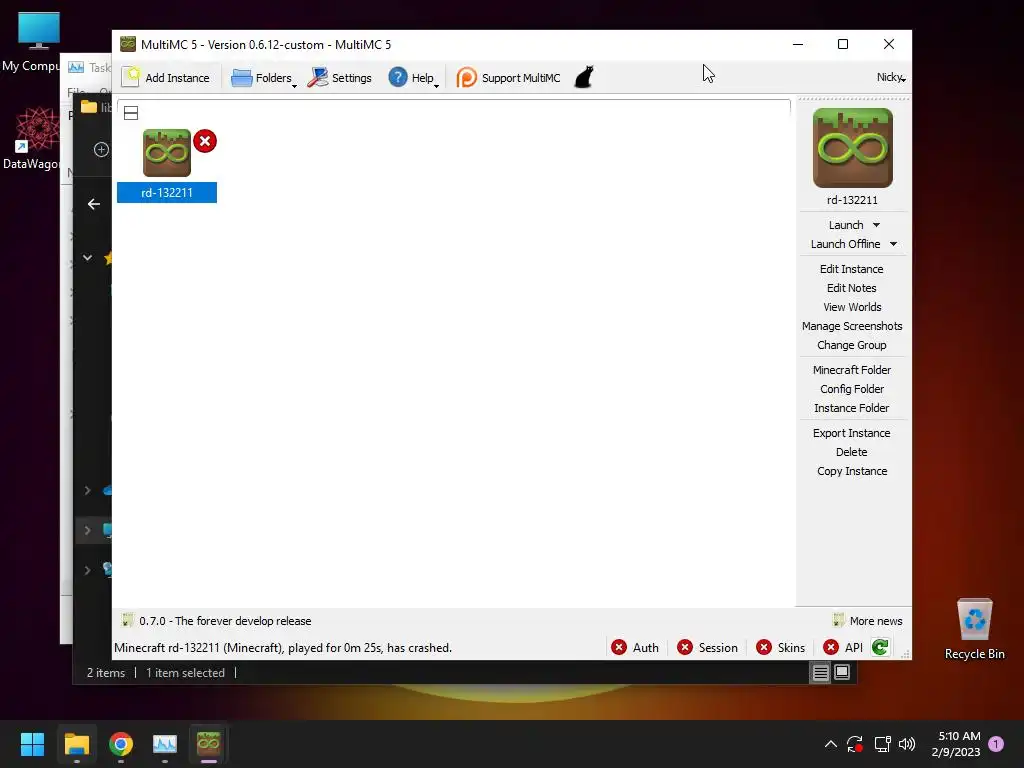Screen dimensions: 1024x768
Task: Open Task Manager from the taskbar
Action: point(165,744)
